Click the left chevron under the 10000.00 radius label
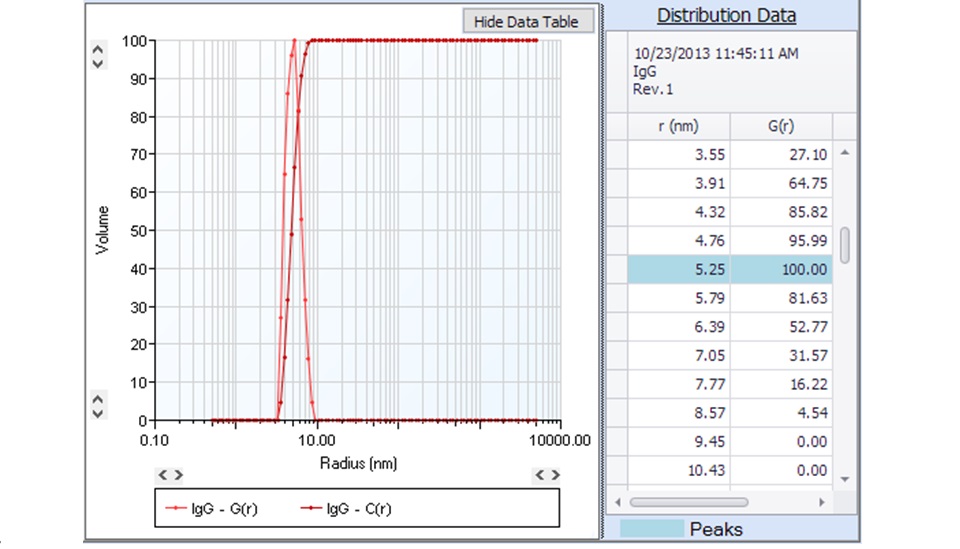 (x=540, y=475)
